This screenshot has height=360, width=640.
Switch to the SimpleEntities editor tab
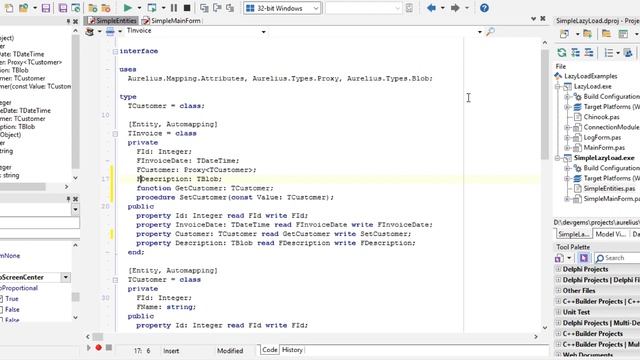pyautogui.click(x=112, y=20)
